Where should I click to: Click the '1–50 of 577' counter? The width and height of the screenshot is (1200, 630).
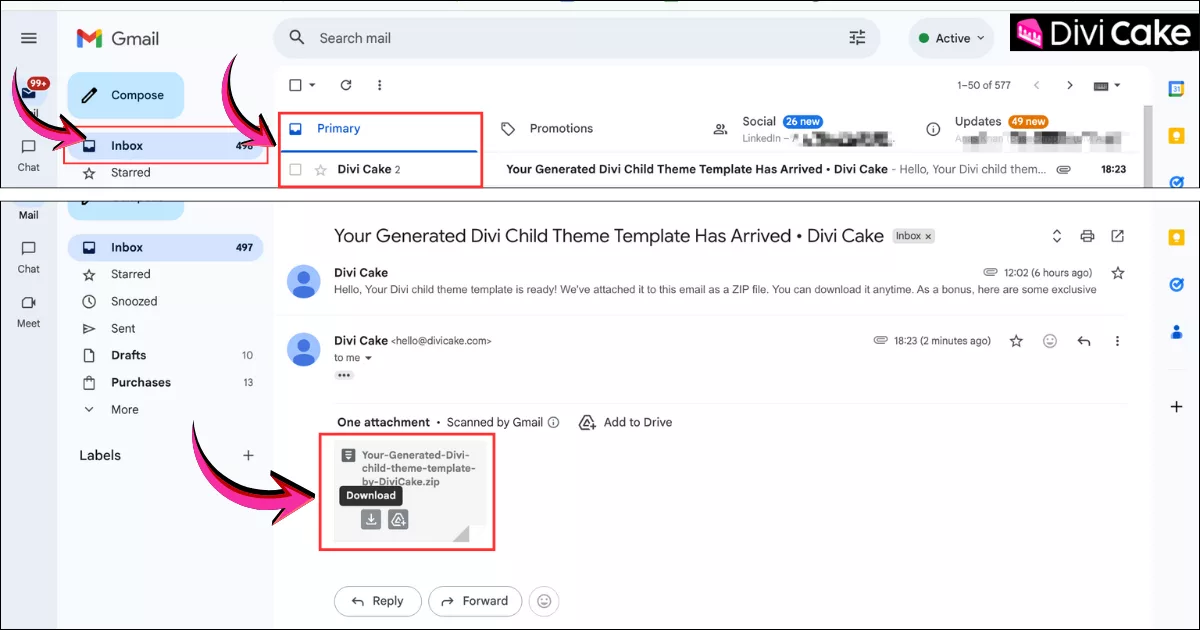coord(983,85)
